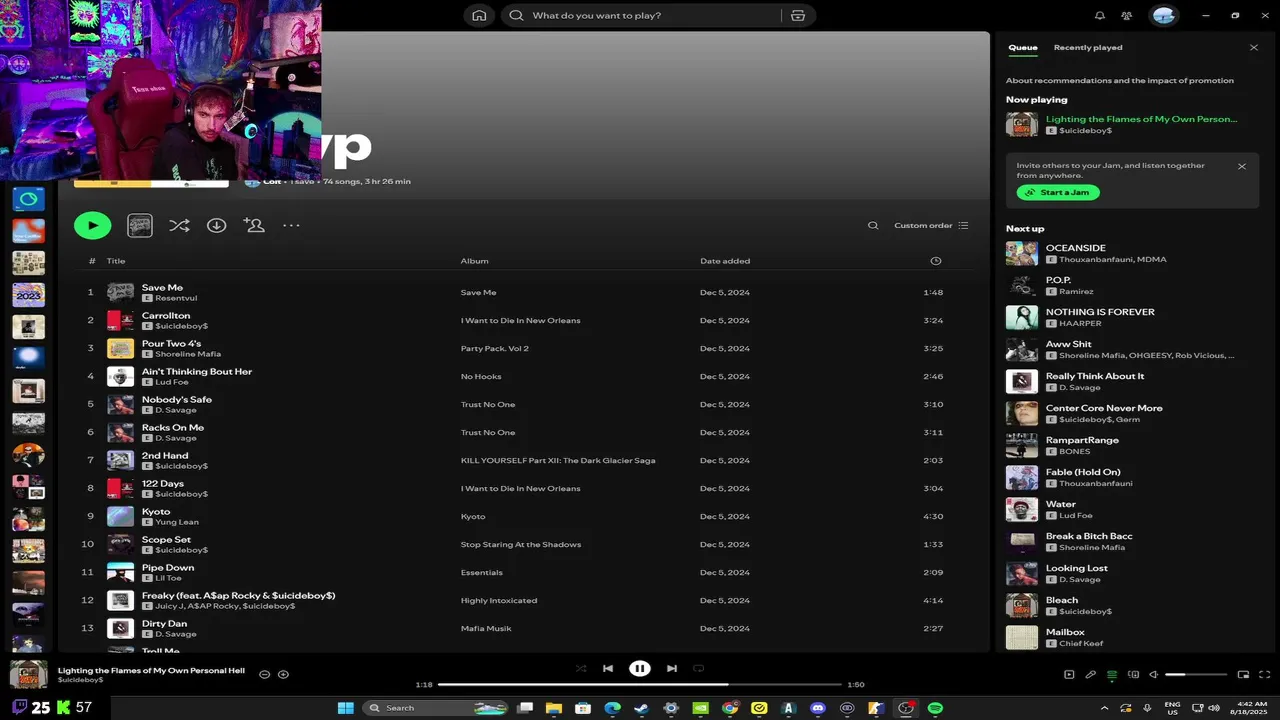Screen dimensions: 1280x720
Task: Toggle shuffle for this playlist
Action: point(179,225)
